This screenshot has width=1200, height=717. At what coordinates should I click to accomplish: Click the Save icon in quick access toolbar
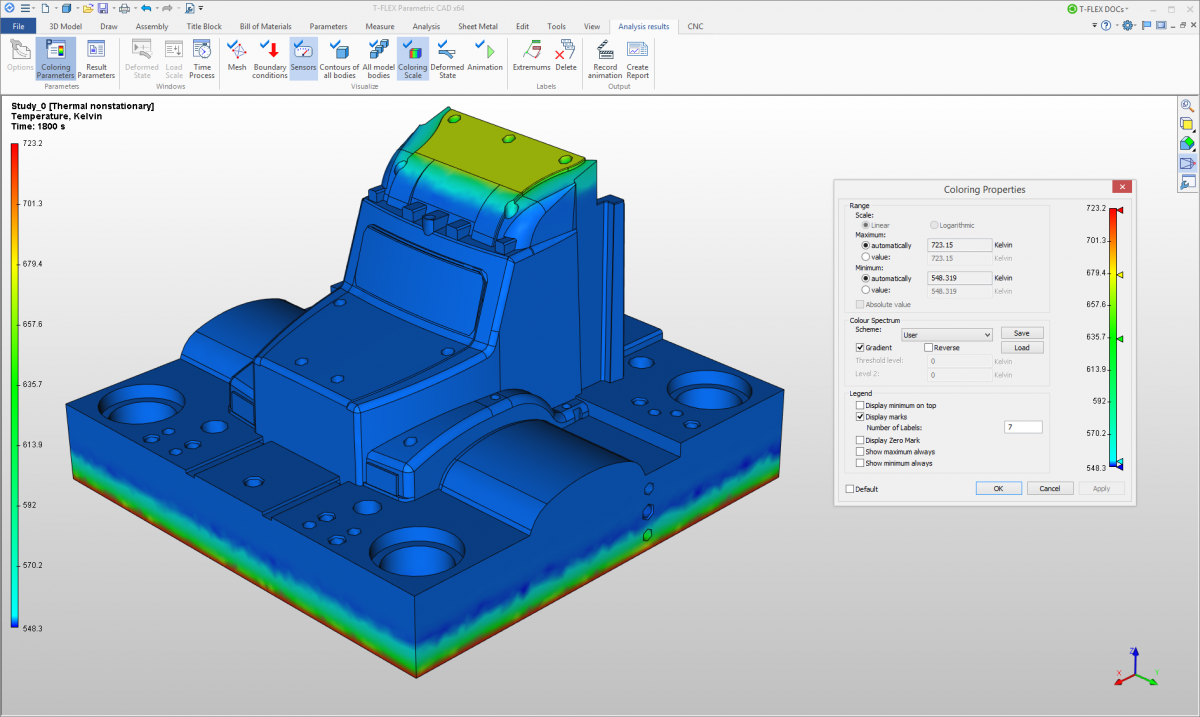[103, 8]
